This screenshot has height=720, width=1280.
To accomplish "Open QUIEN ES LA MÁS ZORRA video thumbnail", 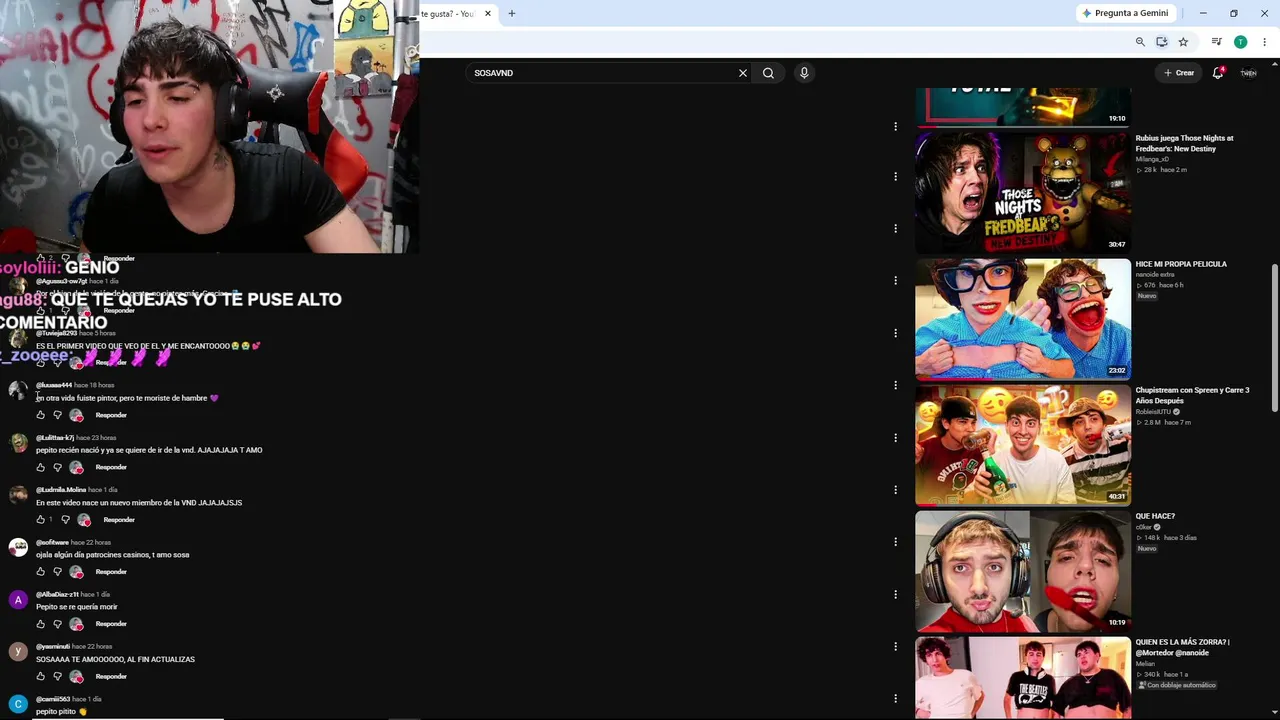I will click(x=1023, y=677).
